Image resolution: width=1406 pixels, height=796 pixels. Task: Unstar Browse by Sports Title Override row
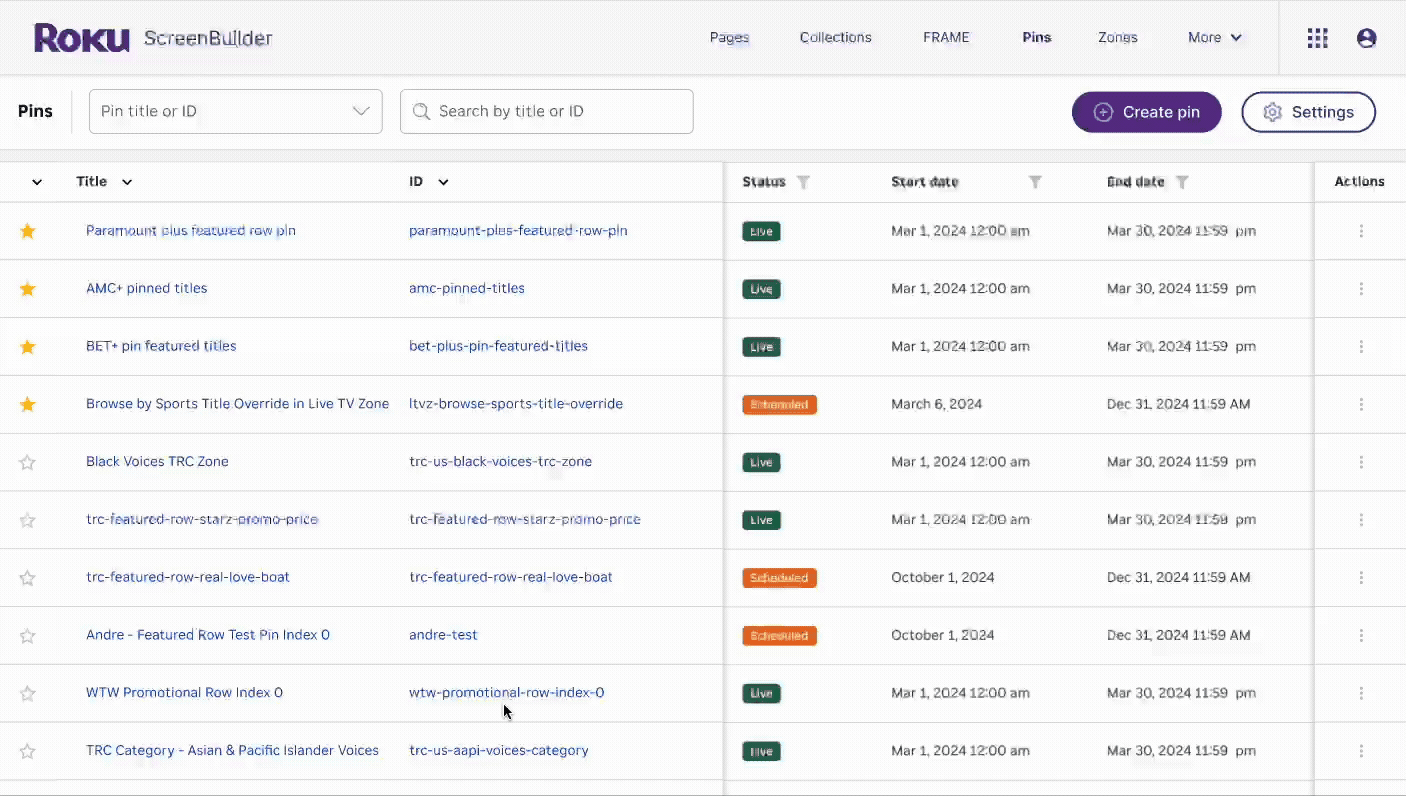click(28, 405)
